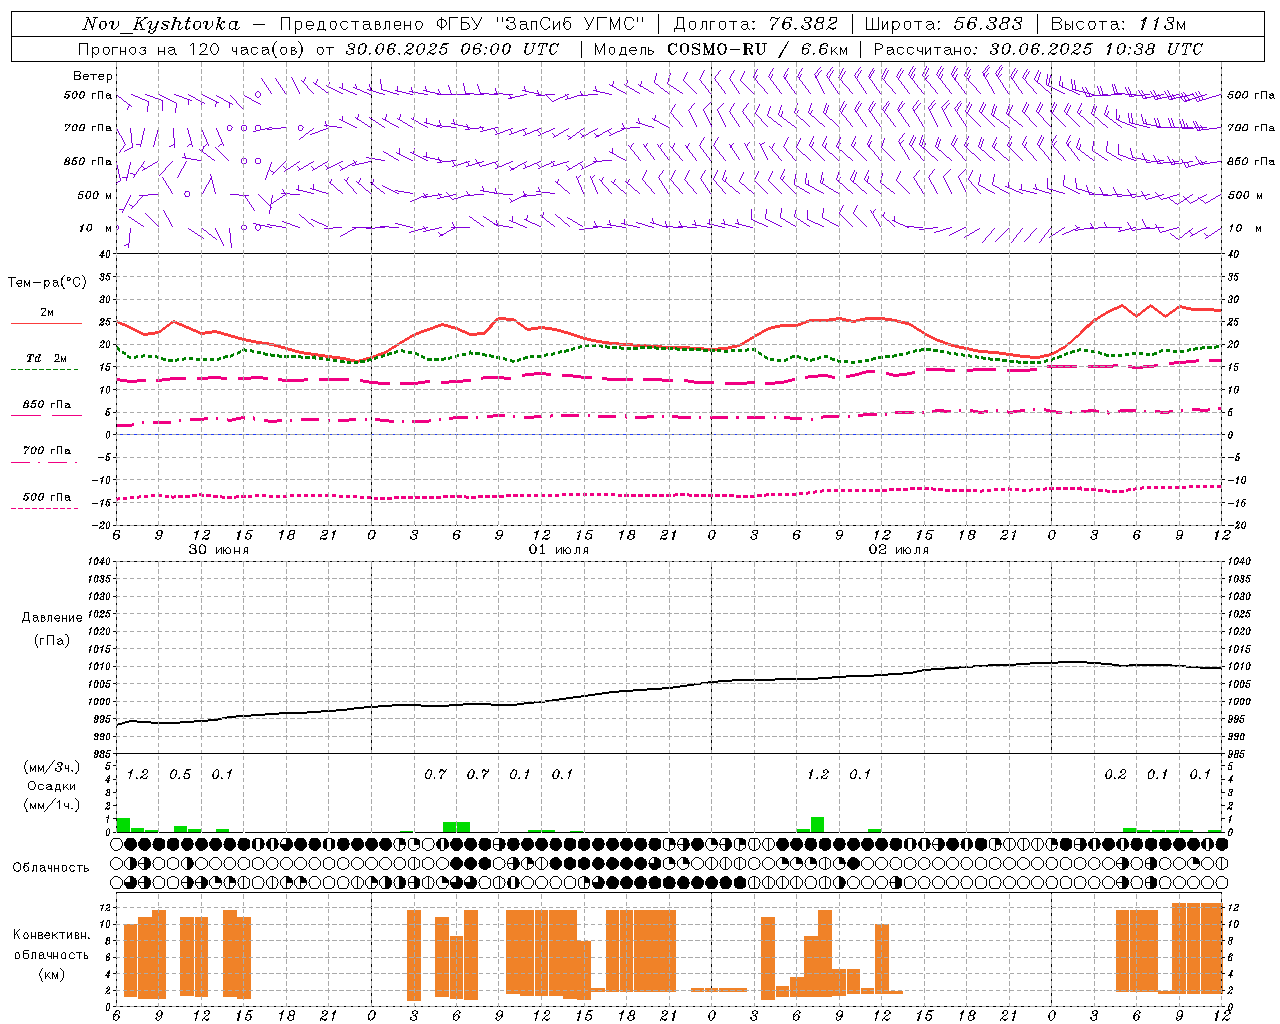Click the longitude value 76.382
The image size is (1280, 1024).
804,24
